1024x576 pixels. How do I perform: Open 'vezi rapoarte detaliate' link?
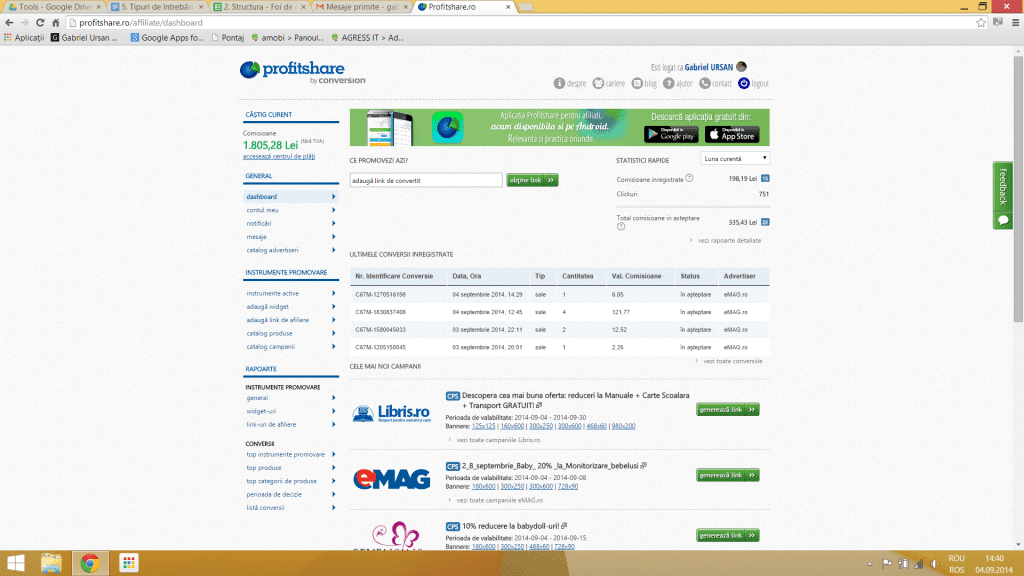coord(729,240)
